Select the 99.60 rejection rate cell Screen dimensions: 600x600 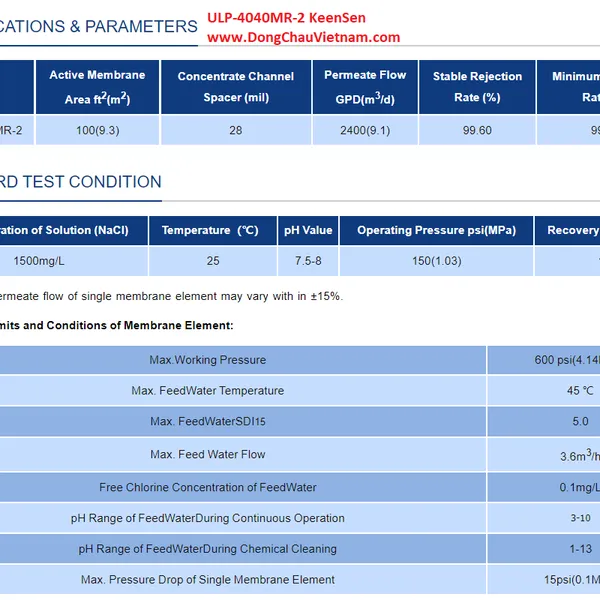pos(477,130)
